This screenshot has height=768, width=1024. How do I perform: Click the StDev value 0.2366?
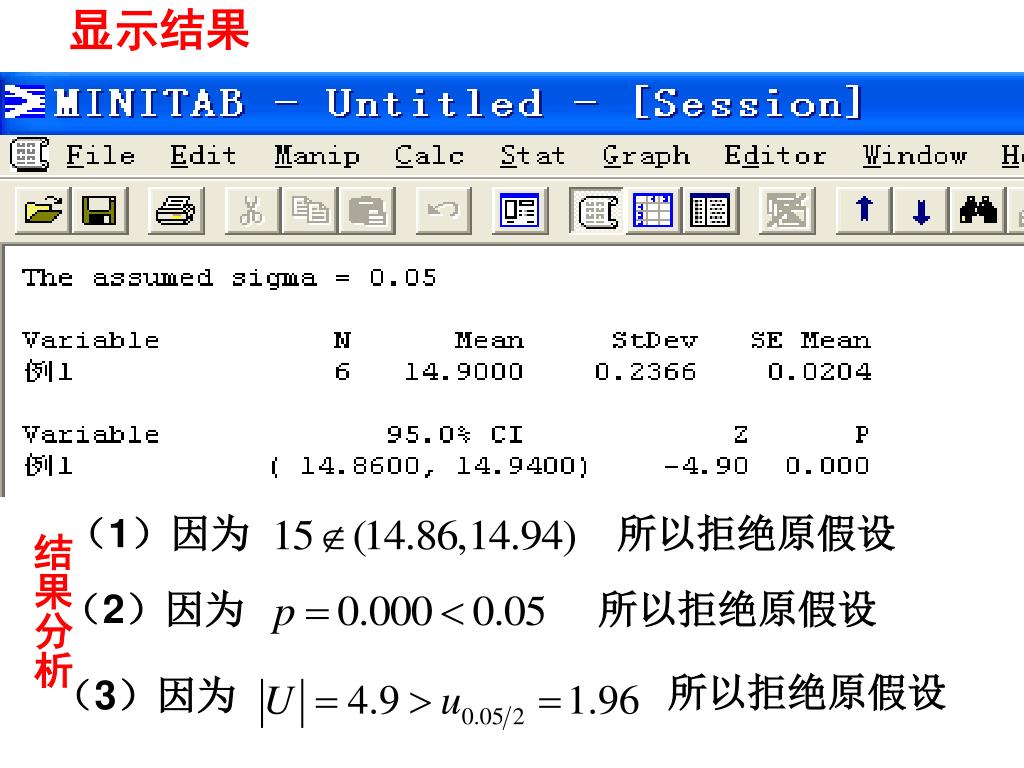click(645, 372)
